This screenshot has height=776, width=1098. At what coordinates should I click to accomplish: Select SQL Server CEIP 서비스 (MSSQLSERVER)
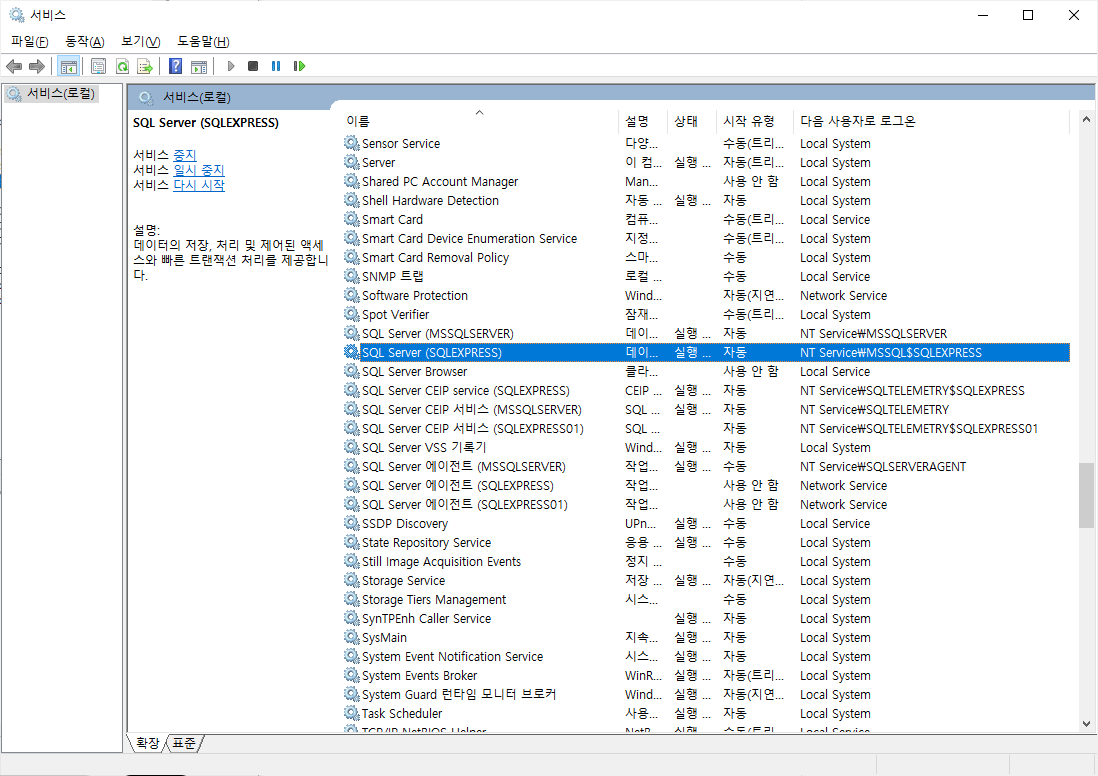click(707, 409)
